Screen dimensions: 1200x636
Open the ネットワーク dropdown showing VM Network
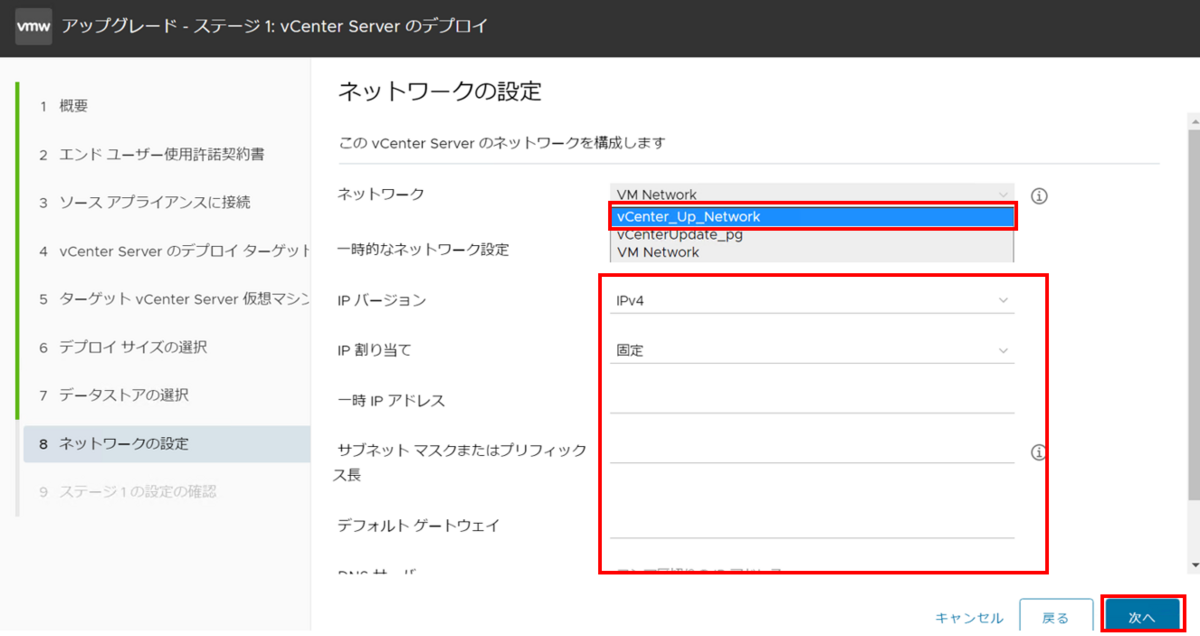(x=812, y=194)
